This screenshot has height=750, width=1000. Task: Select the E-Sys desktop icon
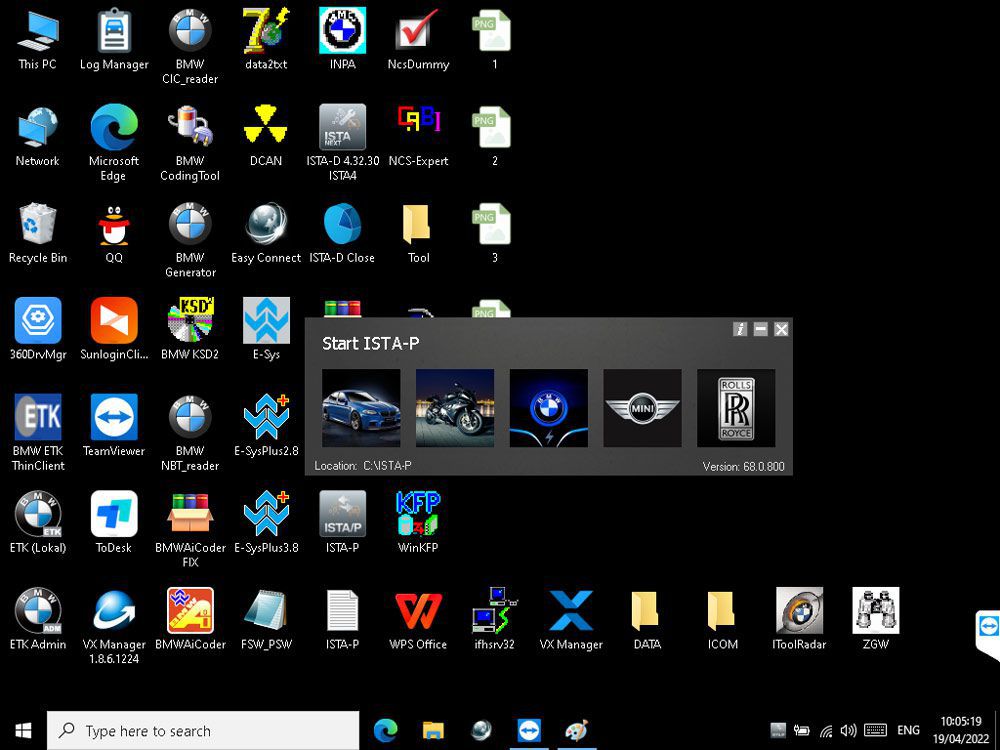coord(266,330)
